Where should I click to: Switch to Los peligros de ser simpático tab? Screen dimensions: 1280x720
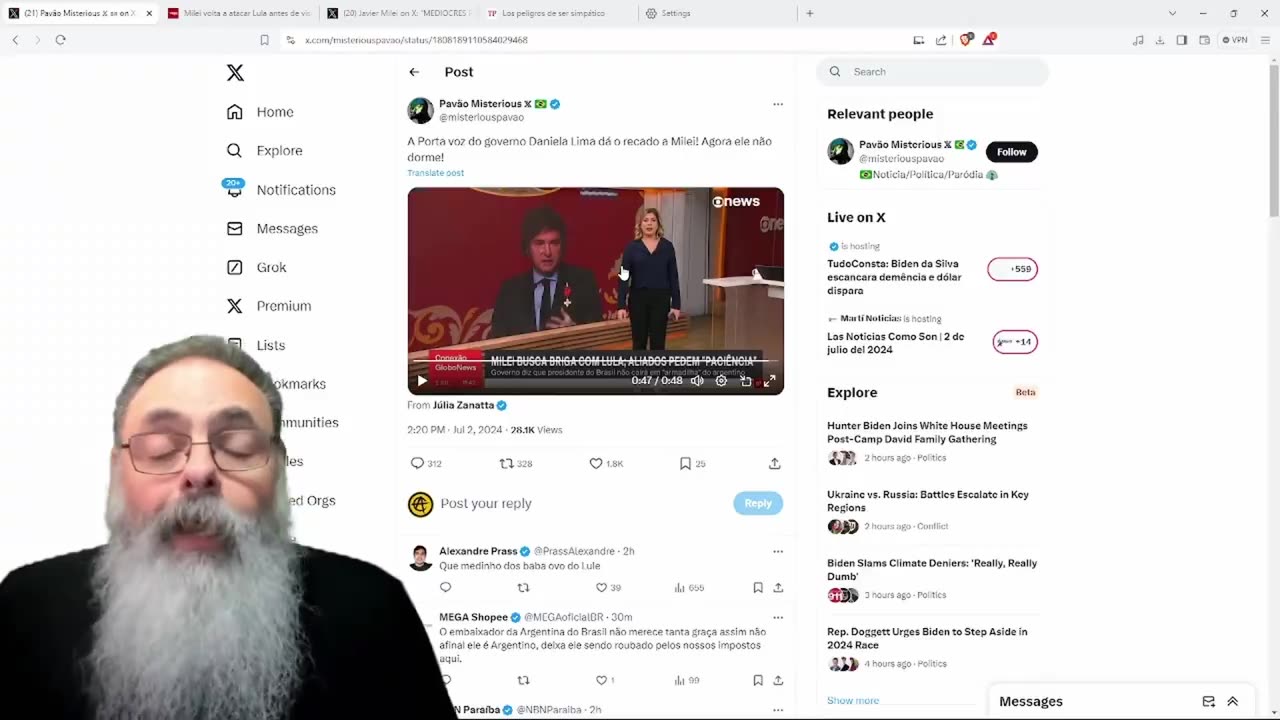(553, 13)
